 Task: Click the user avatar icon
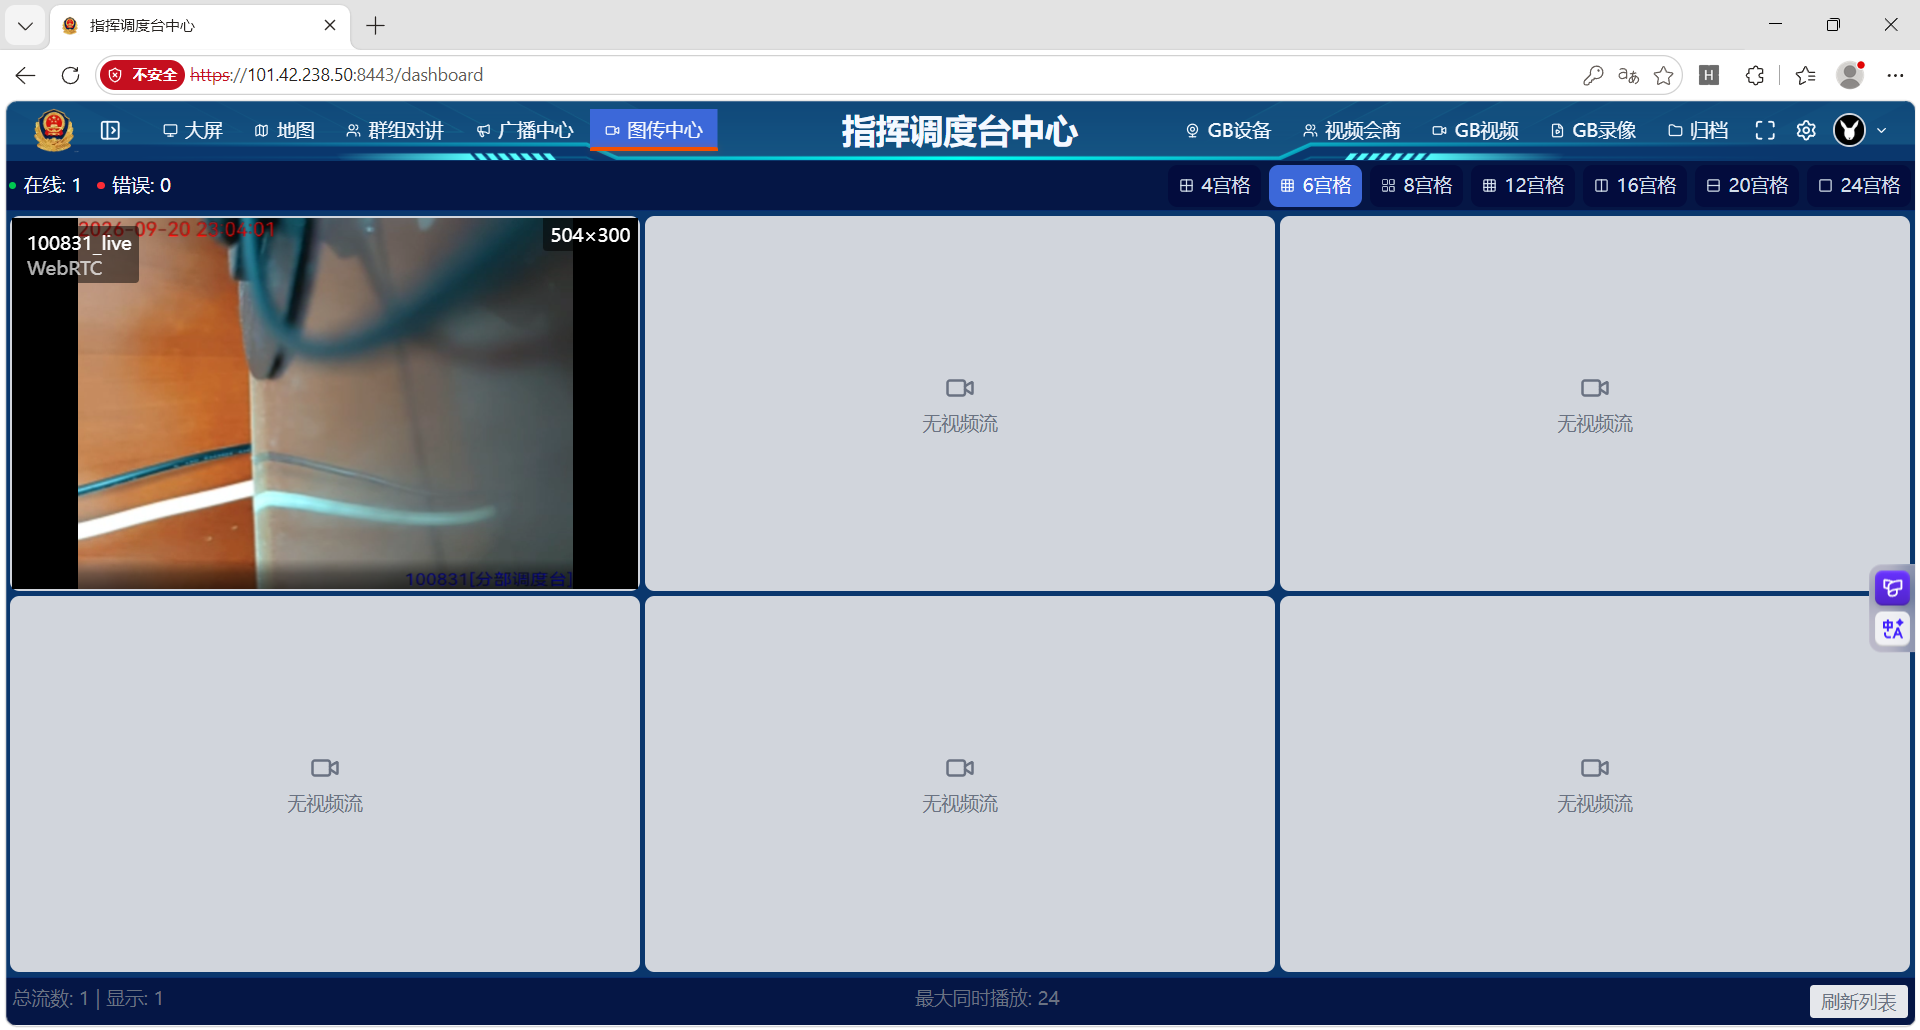click(x=1849, y=130)
